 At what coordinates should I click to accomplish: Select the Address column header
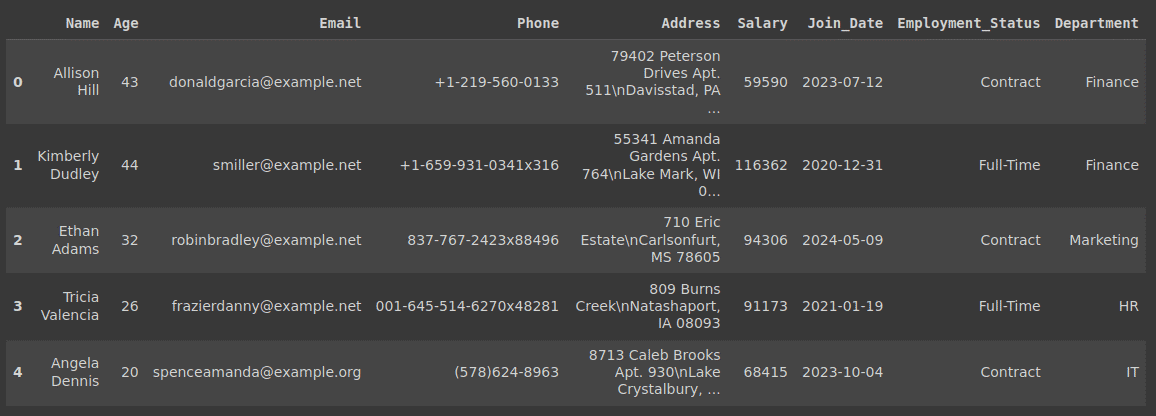(691, 23)
